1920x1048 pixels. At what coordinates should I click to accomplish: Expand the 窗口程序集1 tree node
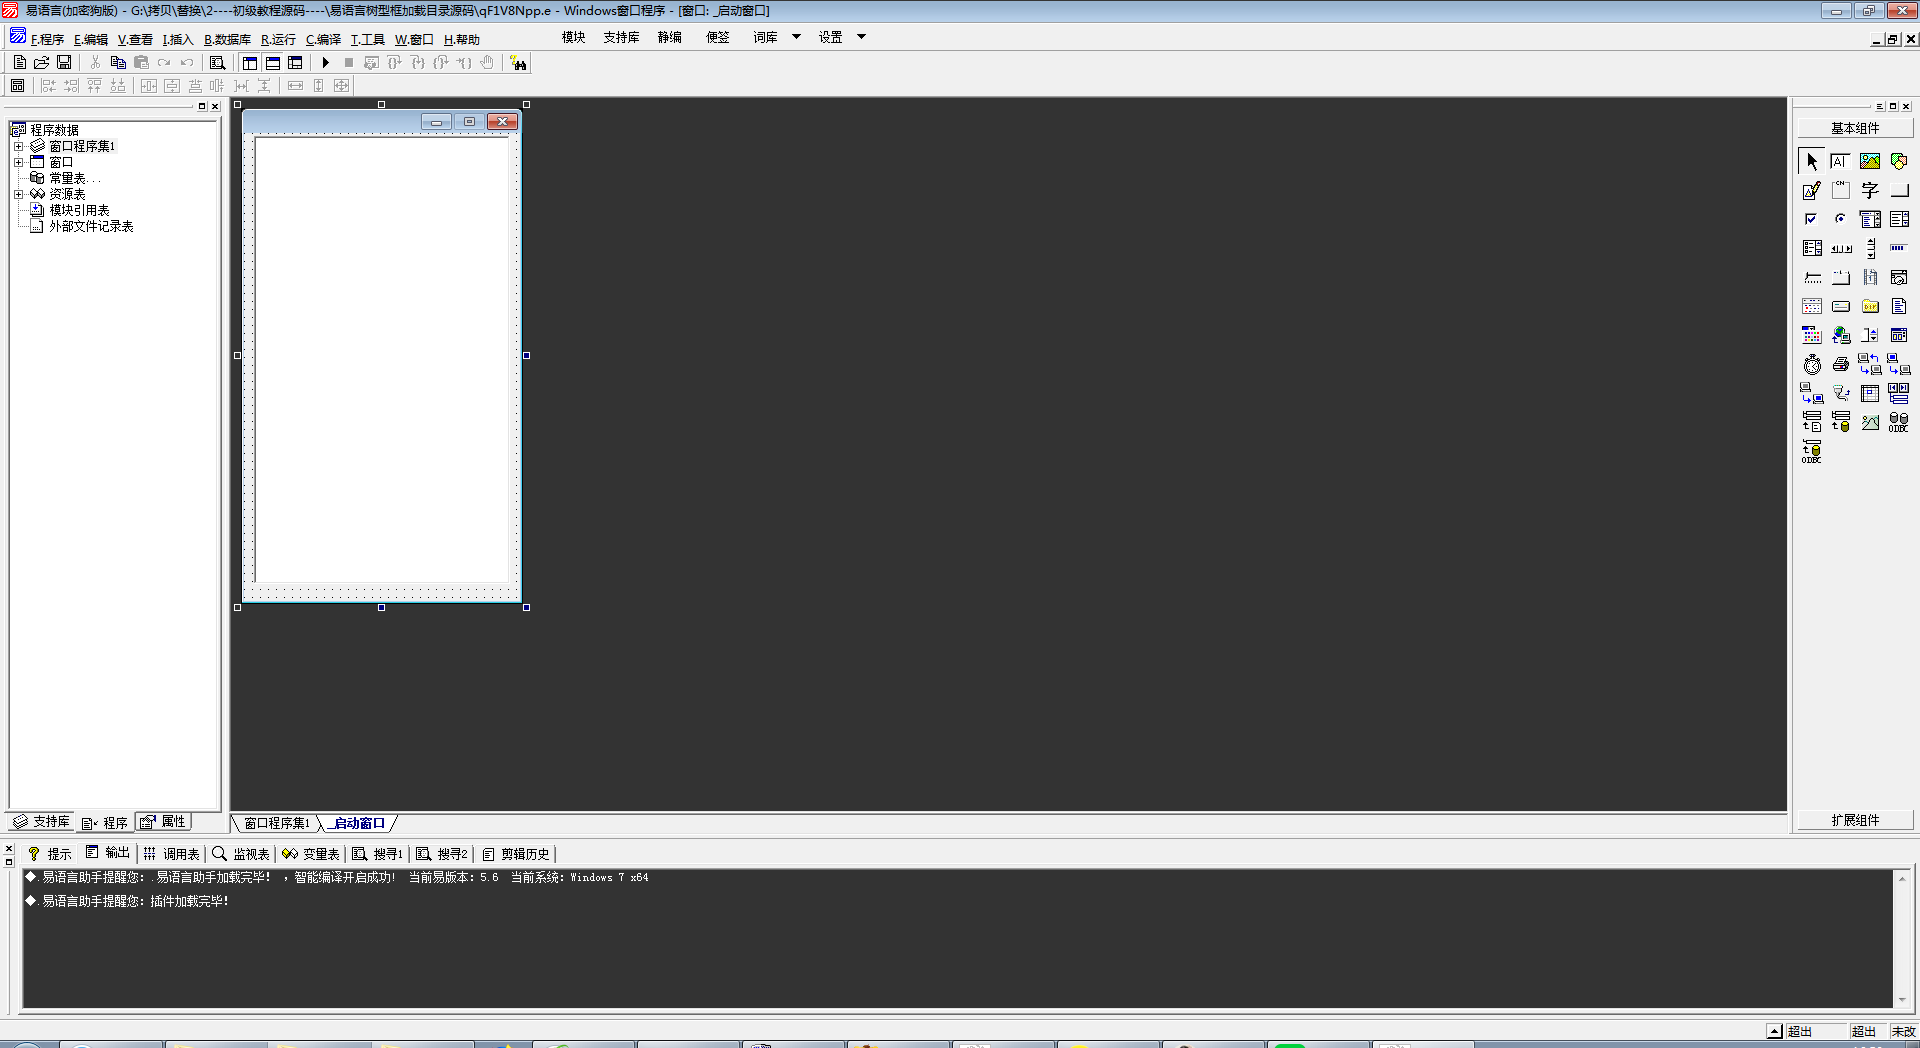pyautogui.click(x=18, y=146)
